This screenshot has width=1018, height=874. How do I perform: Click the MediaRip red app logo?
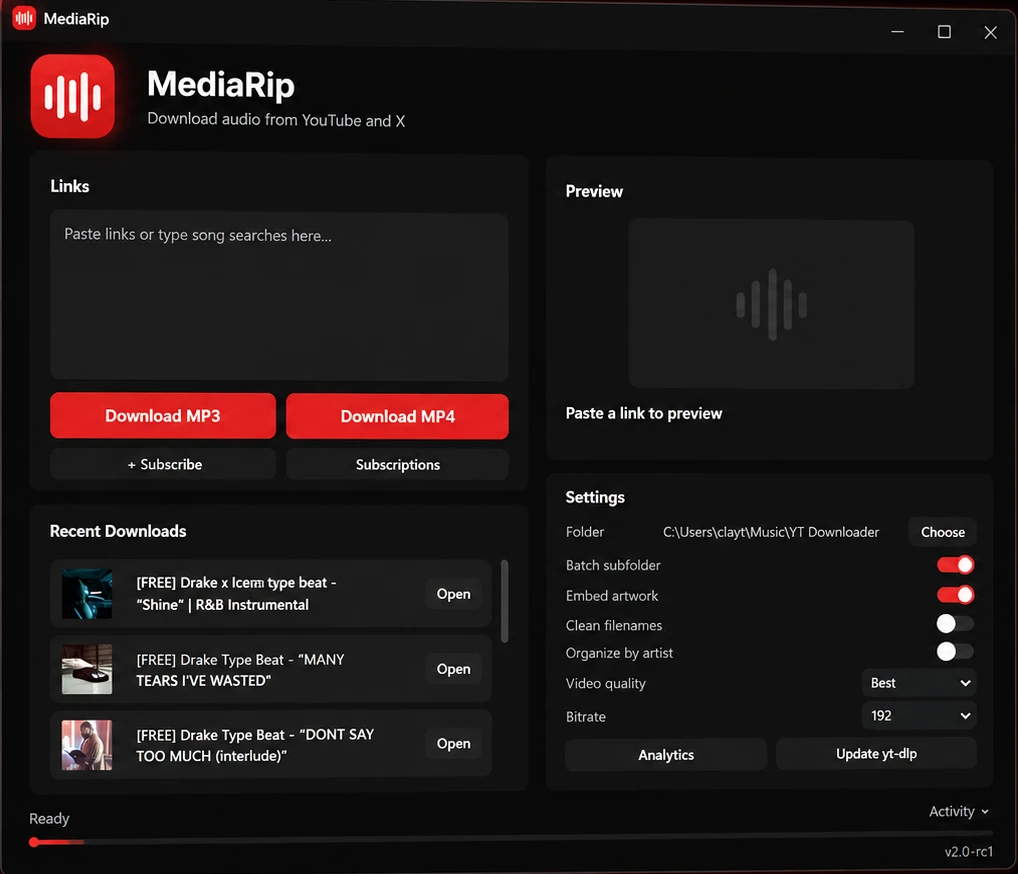73,96
